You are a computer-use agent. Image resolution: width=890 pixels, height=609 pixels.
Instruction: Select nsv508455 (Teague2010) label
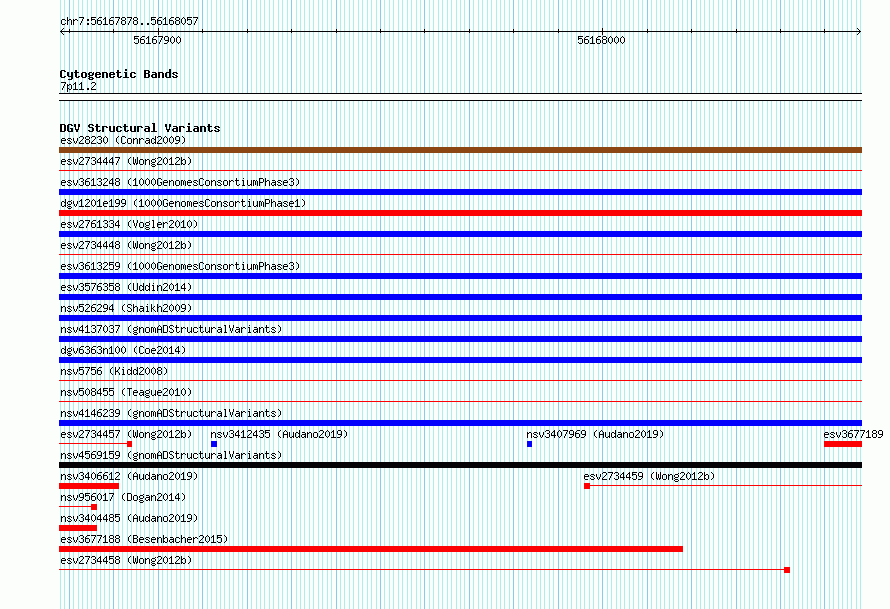pyautogui.click(x=126, y=392)
